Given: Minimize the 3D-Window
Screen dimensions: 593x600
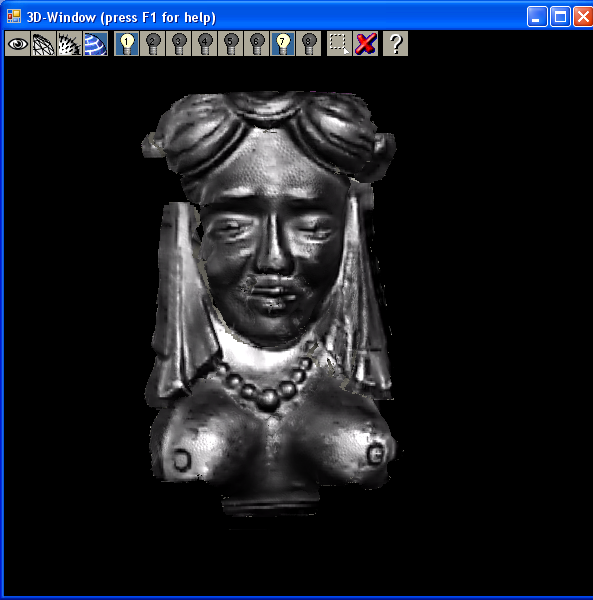Looking at the screenshot, I should (x=537, y=17).
